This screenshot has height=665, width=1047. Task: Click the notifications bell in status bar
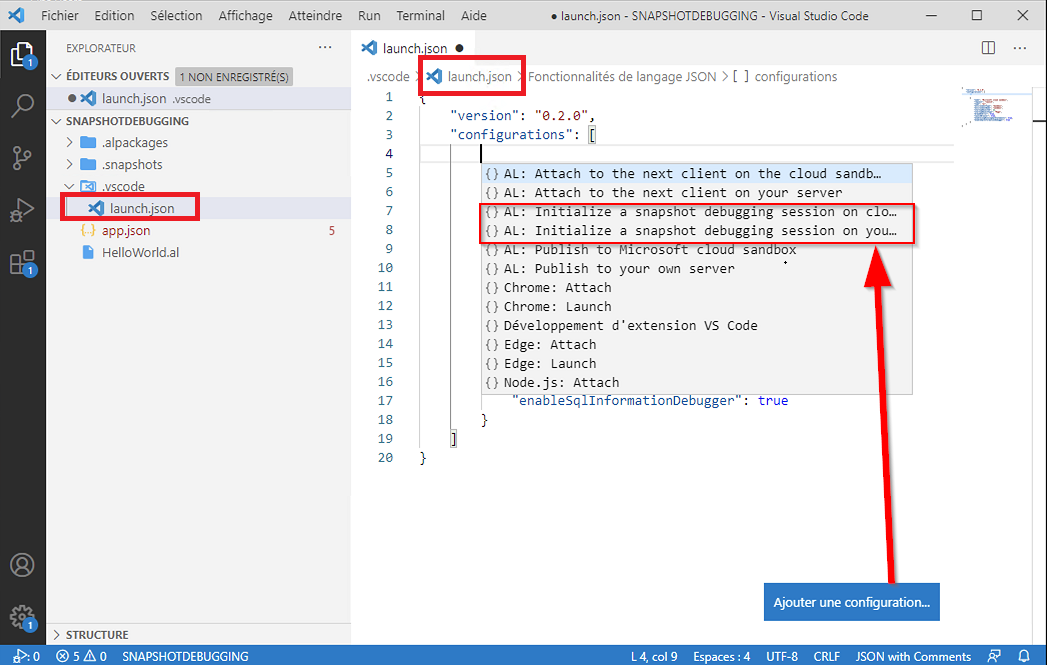(1024, 656)
